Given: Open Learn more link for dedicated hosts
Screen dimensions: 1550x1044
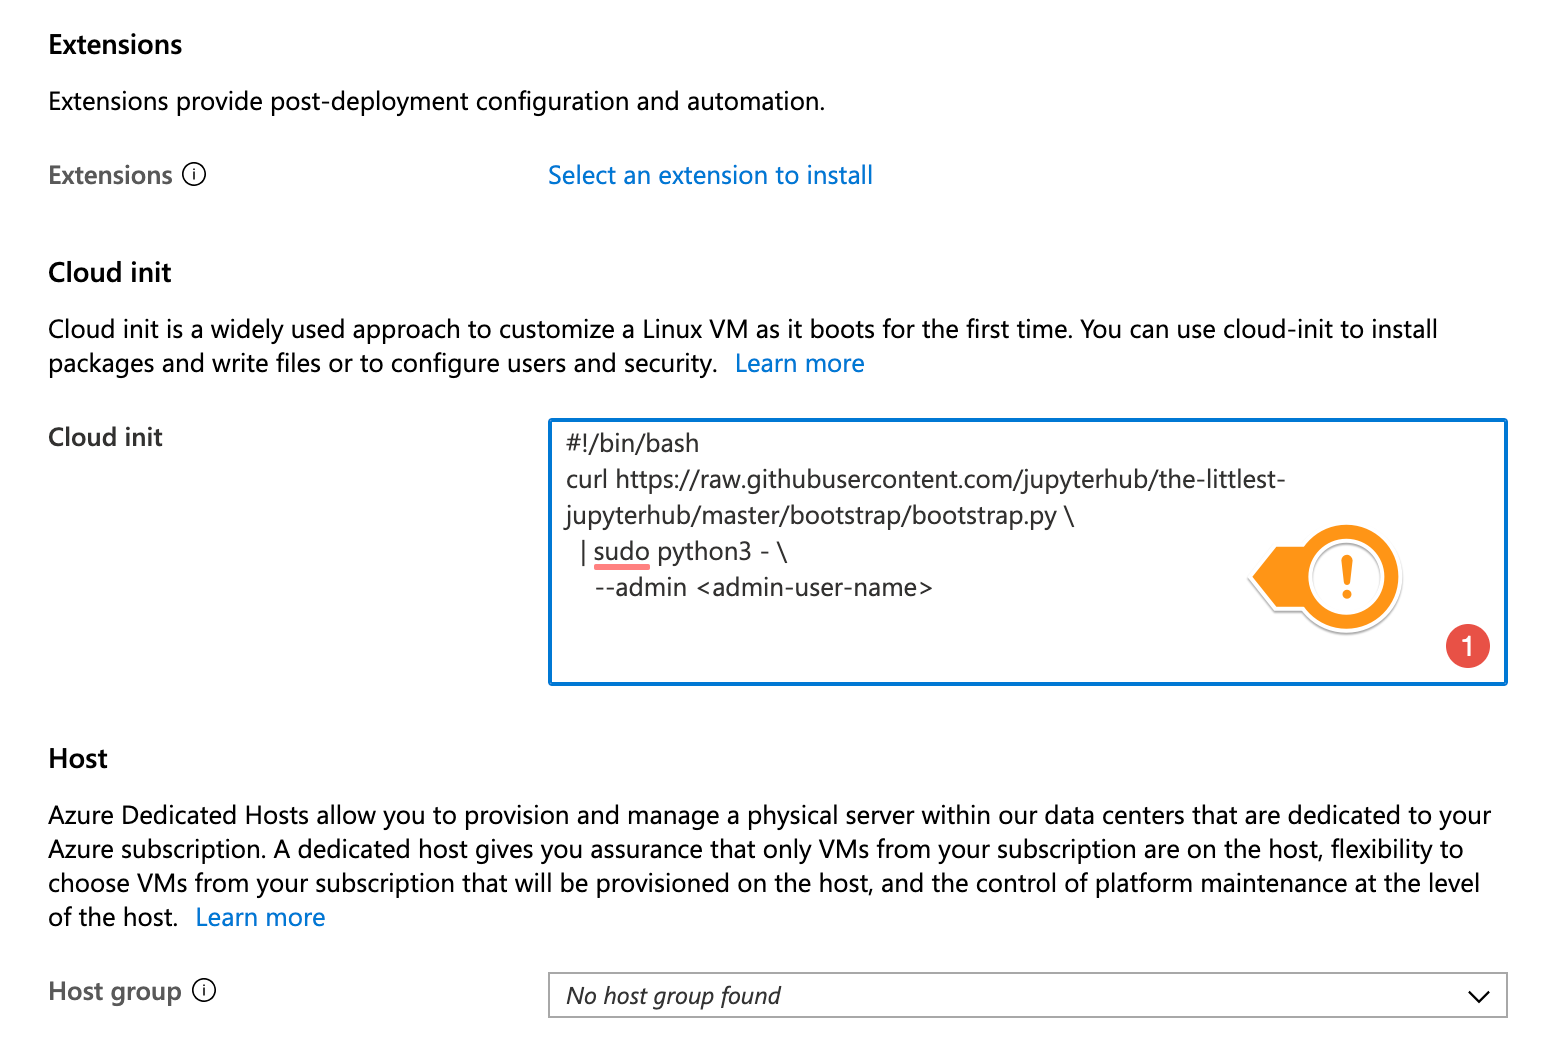Looking at the screenshot, I should (x=260, y=918).
